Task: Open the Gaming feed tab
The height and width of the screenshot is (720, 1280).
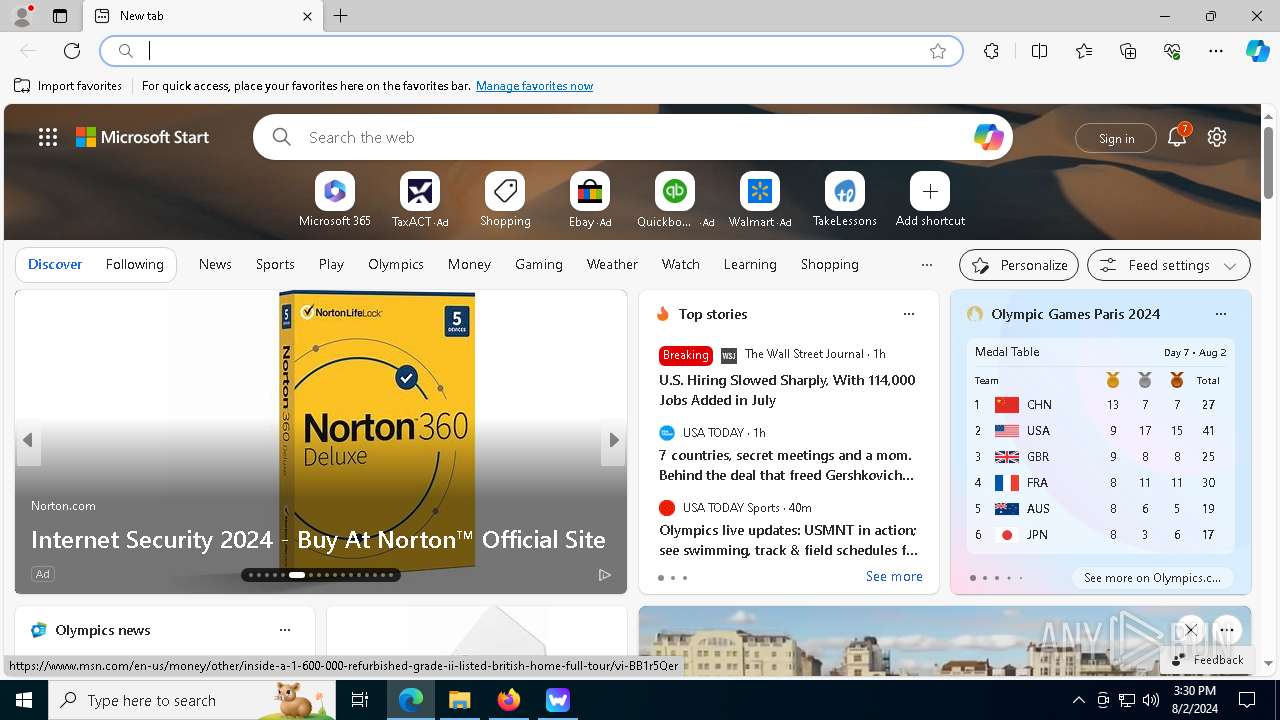Action: [x=539, y=264]
